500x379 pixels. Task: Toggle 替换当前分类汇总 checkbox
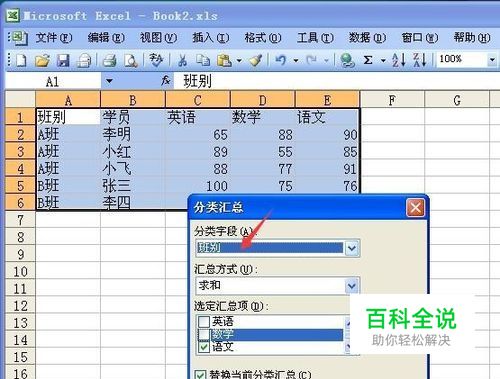tap(200, 375)
